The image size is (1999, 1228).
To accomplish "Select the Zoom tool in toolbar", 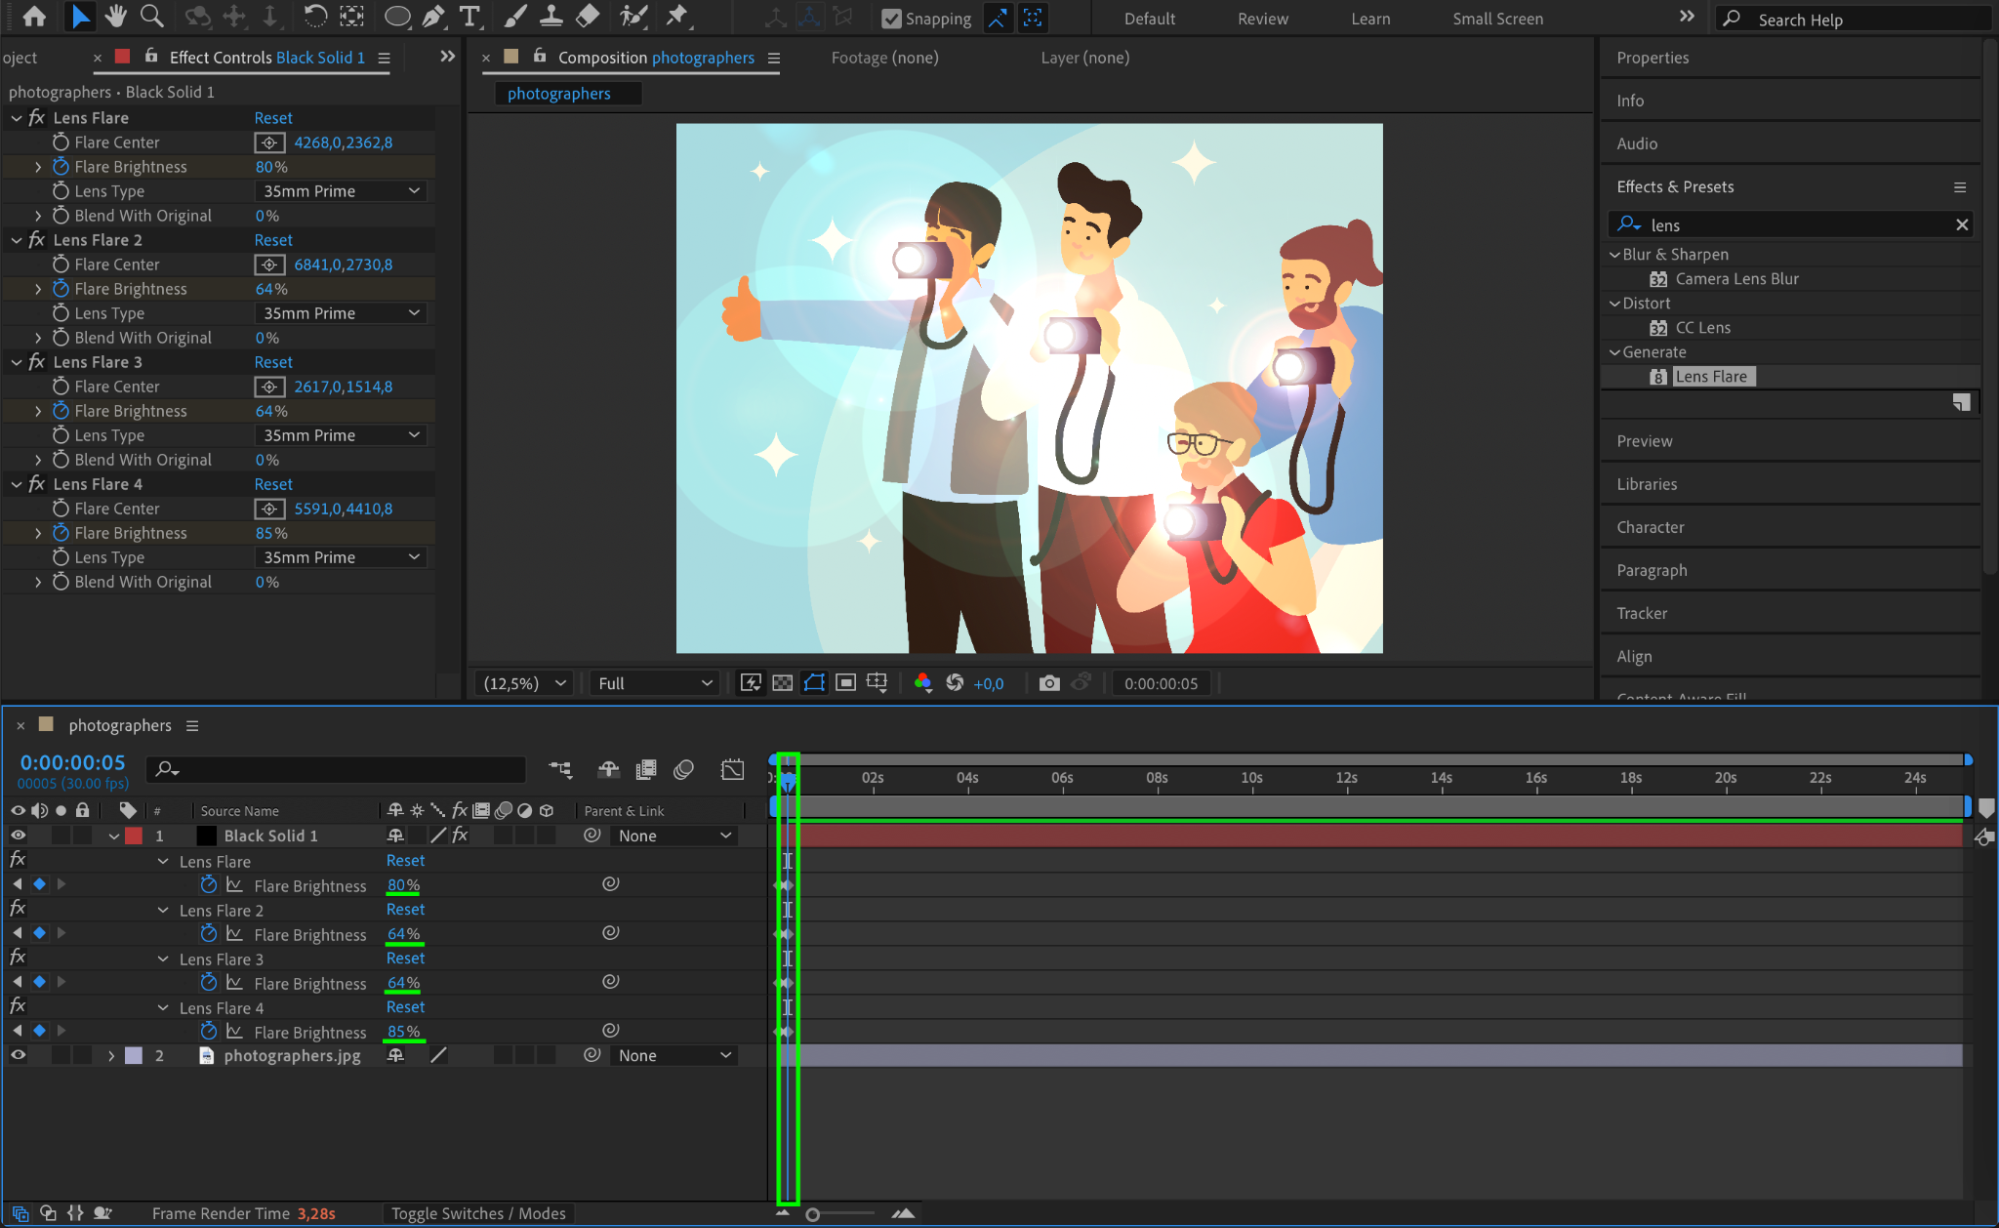I will pyautogui.click(x=152, y=16).
